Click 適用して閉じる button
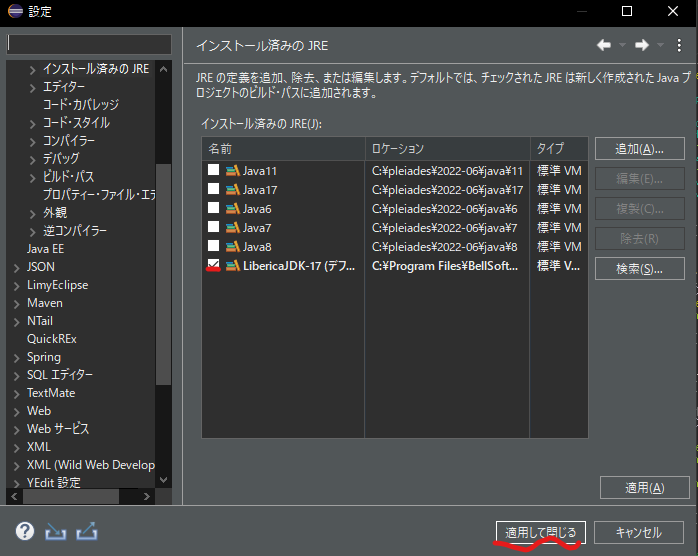 541,532
